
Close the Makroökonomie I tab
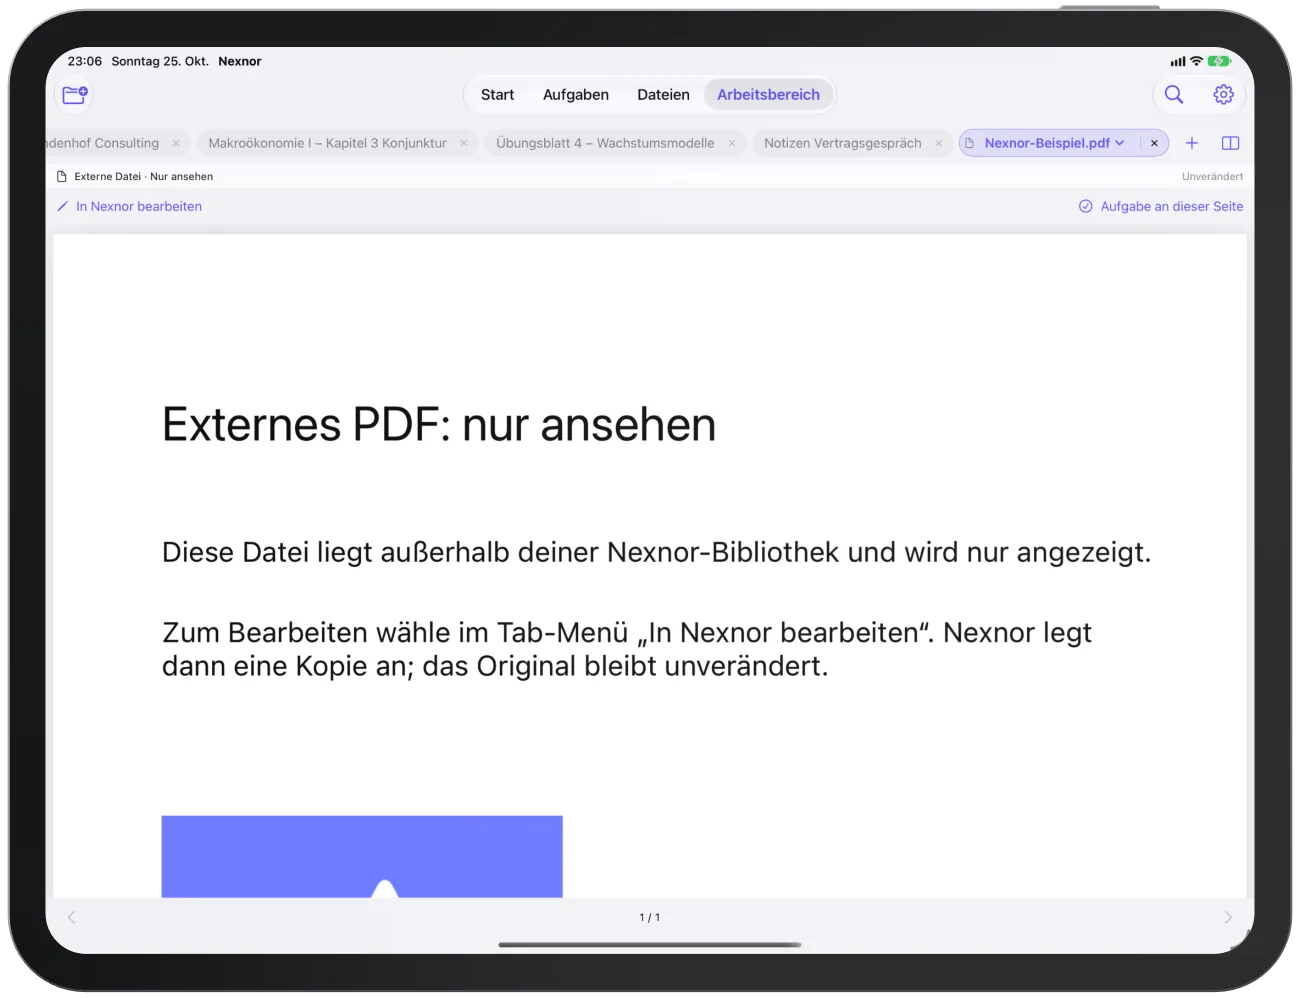click(x=464, y=143)
